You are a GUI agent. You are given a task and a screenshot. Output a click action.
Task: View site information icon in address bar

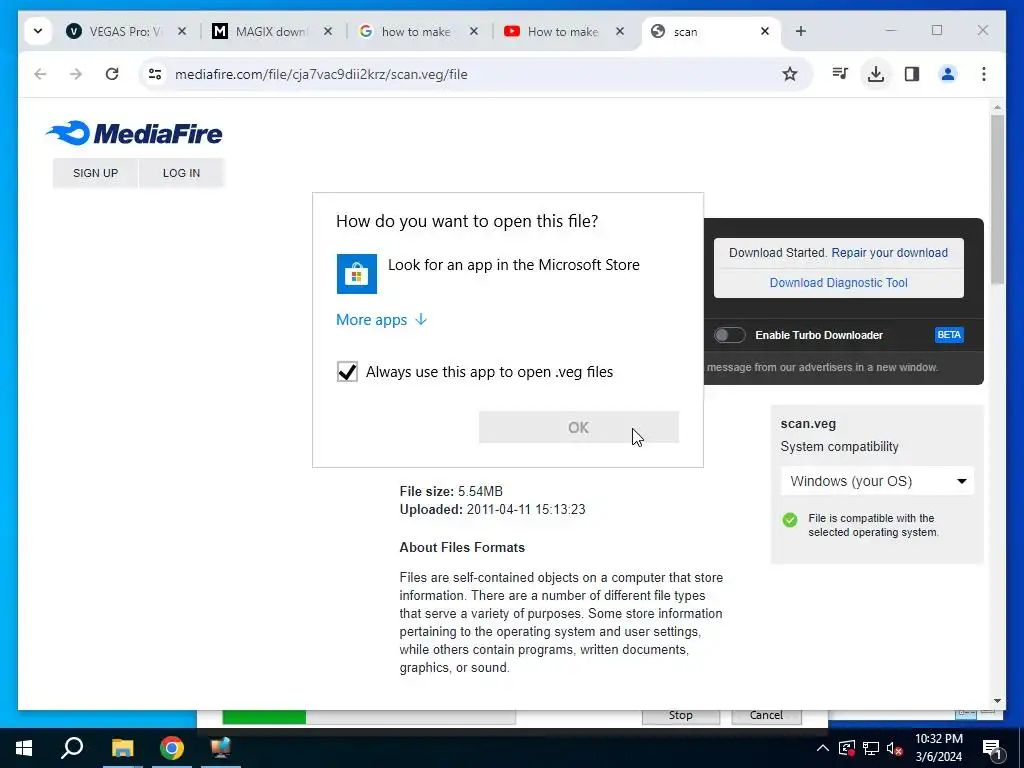pyautogui.click(x=155, y=74)
